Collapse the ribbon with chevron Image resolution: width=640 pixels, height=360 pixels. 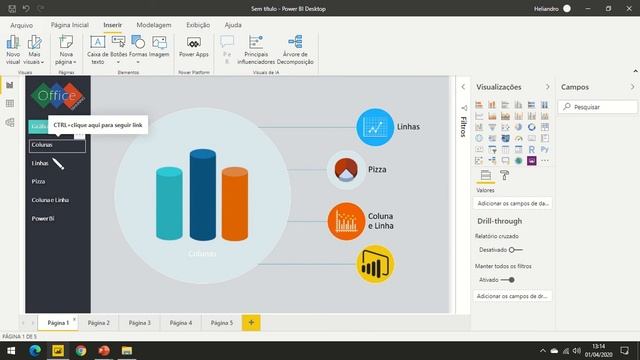point(636,71)
